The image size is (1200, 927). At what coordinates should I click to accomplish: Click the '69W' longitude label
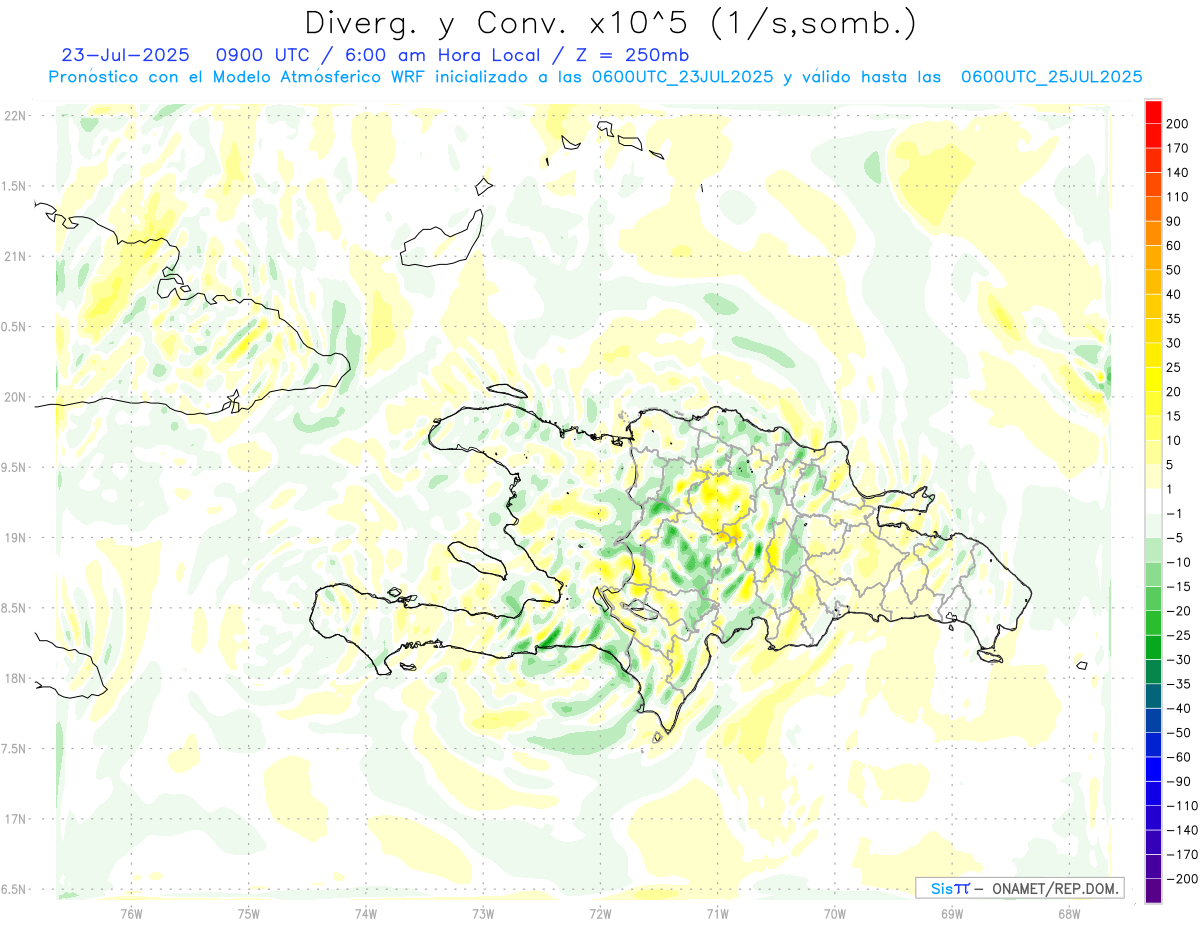coord(952,914)
